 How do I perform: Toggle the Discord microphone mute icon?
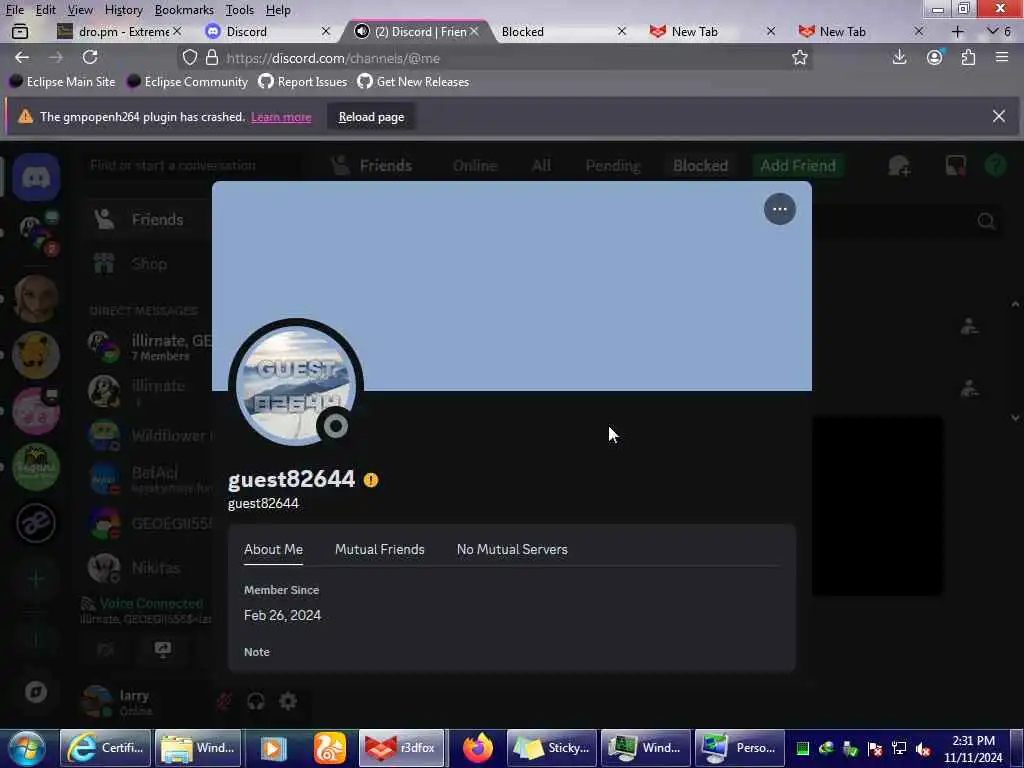[x=224, y=701]
